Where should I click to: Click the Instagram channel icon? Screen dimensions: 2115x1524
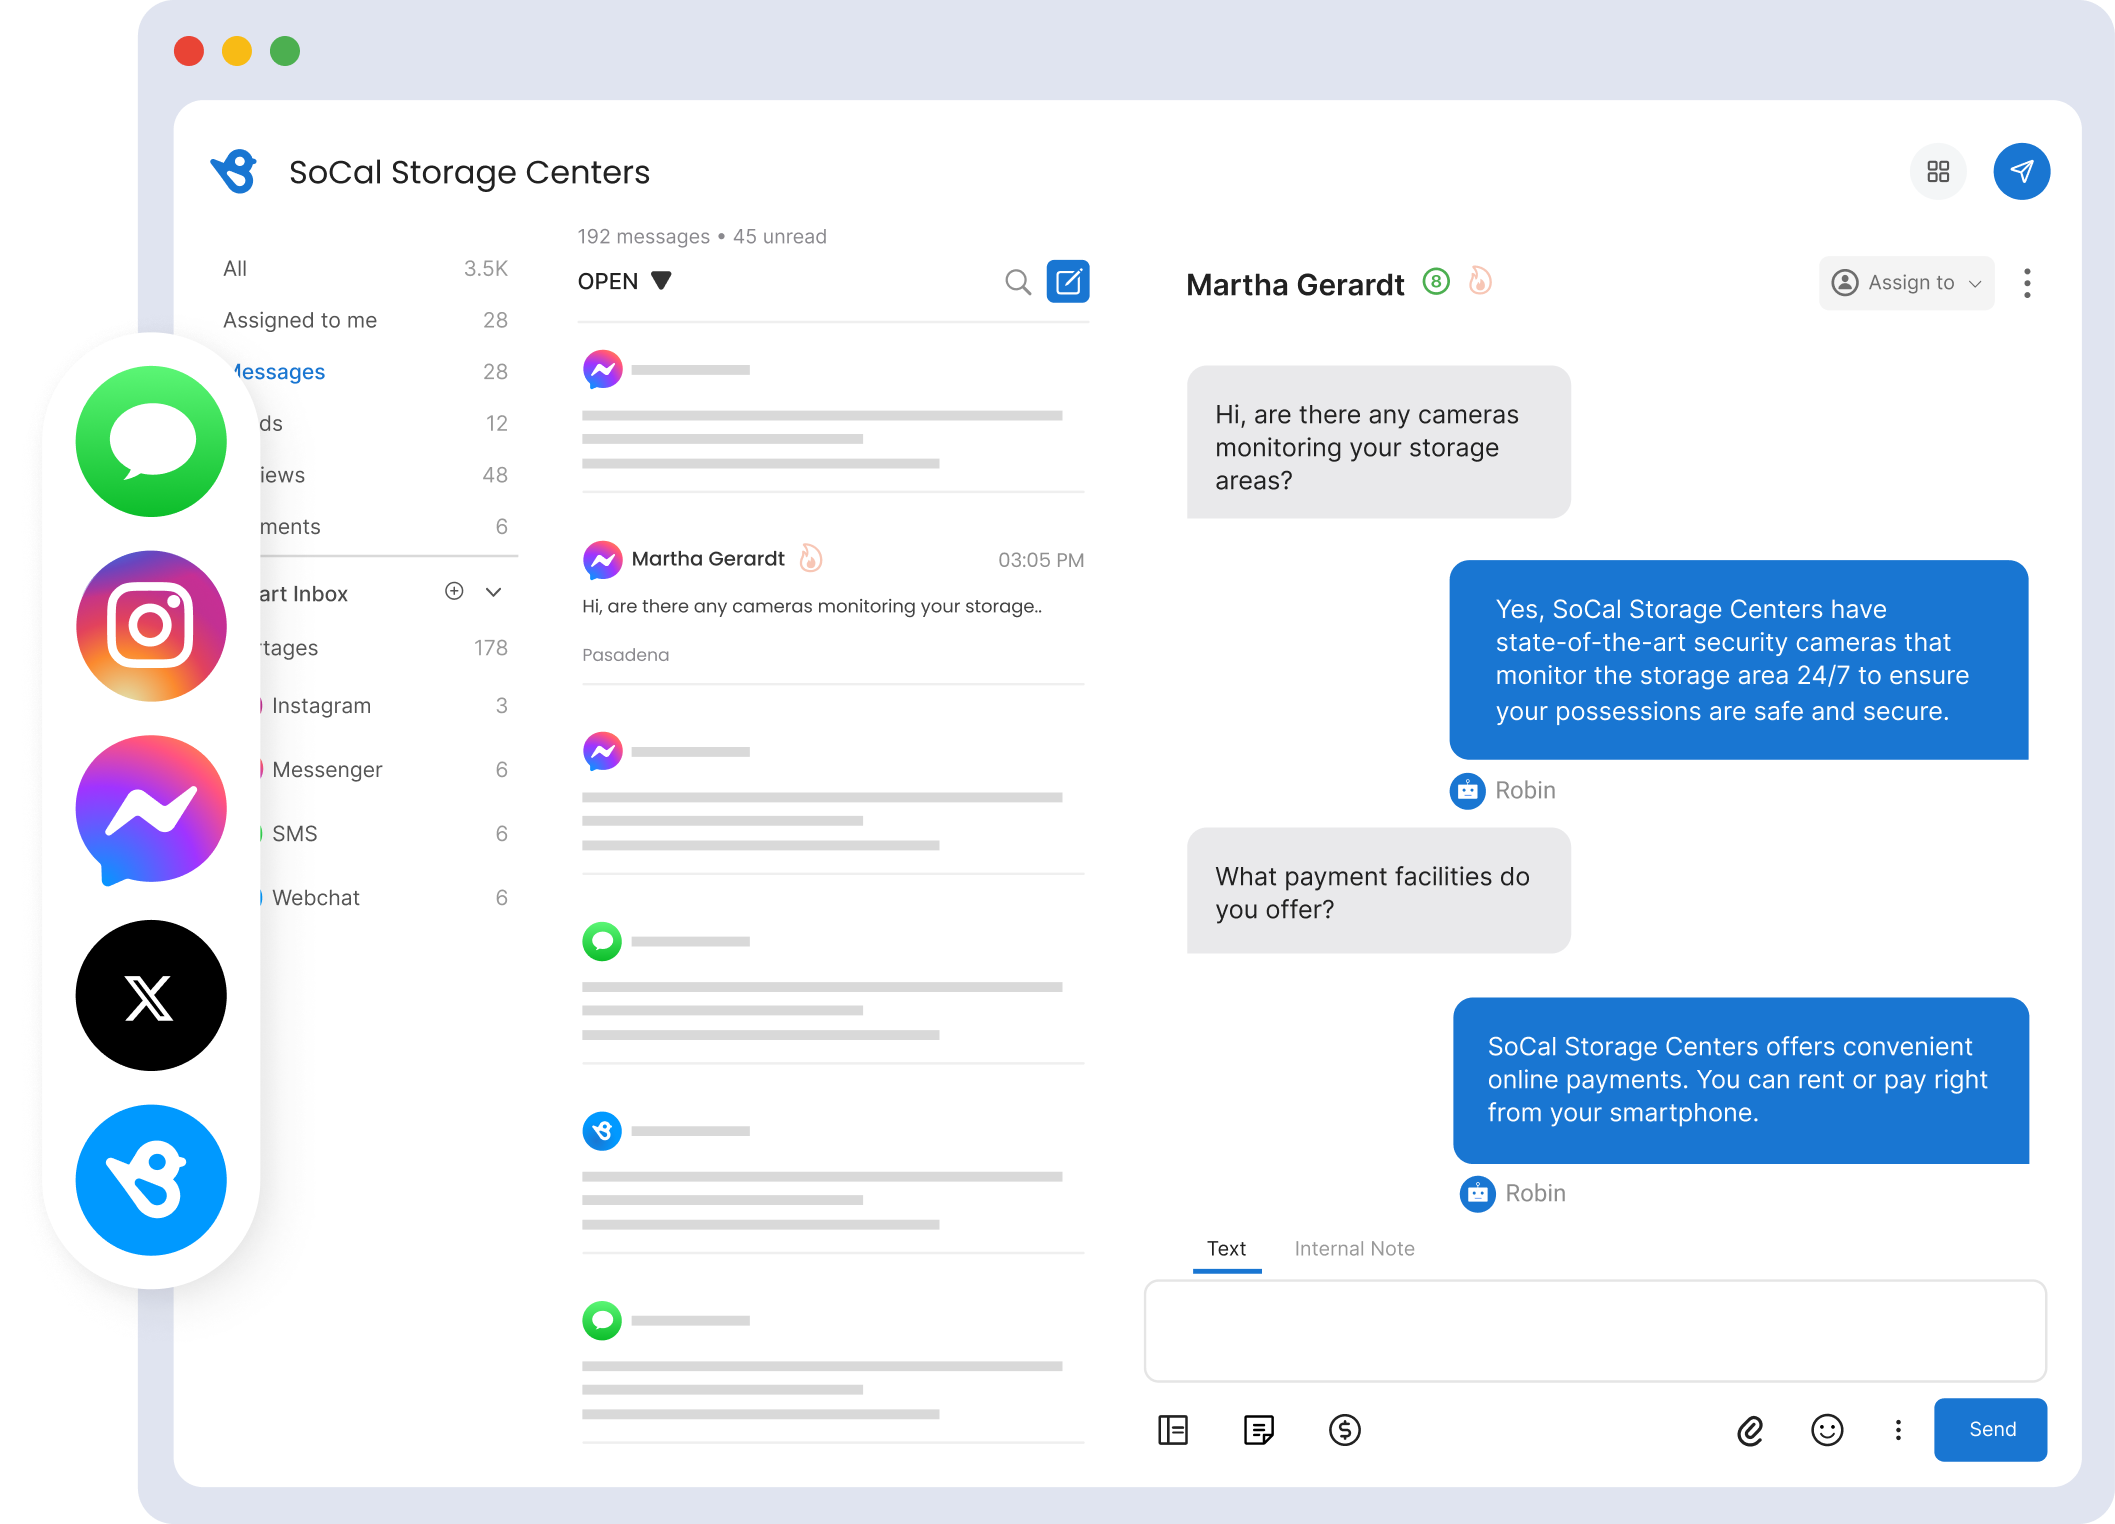pos(150,626)
